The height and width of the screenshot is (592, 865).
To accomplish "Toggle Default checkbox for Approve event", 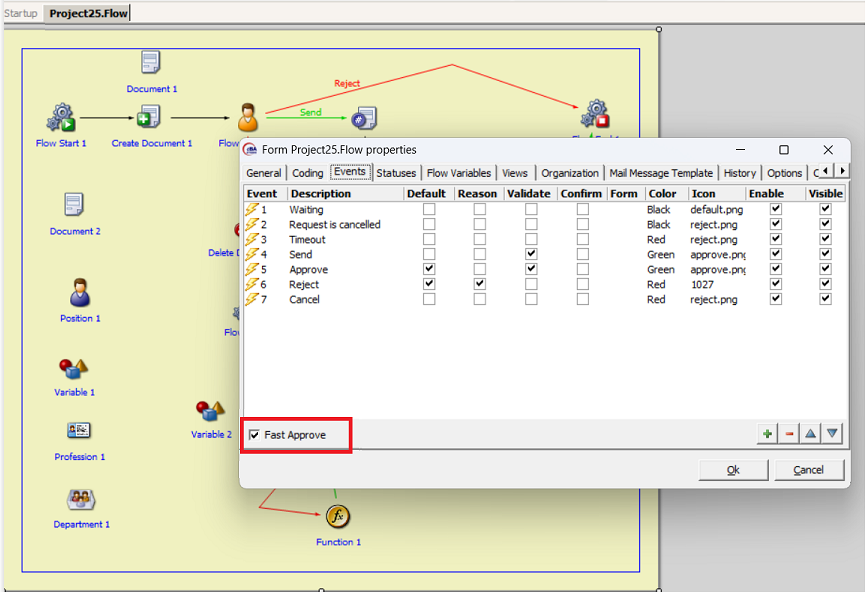I will pyautogui.click(x=429, y=270).
